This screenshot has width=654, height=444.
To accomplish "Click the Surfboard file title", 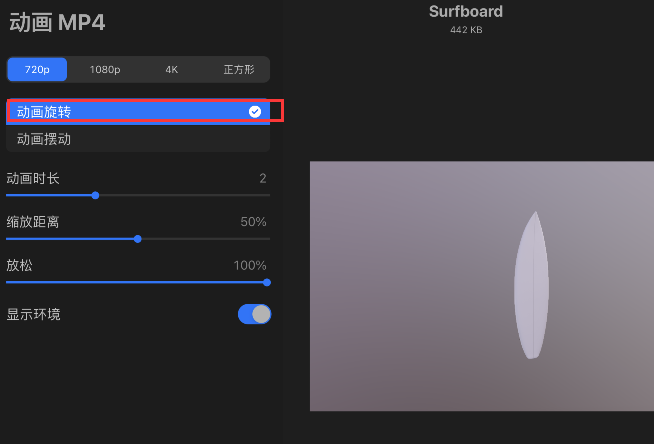I will tap(466, 12).
